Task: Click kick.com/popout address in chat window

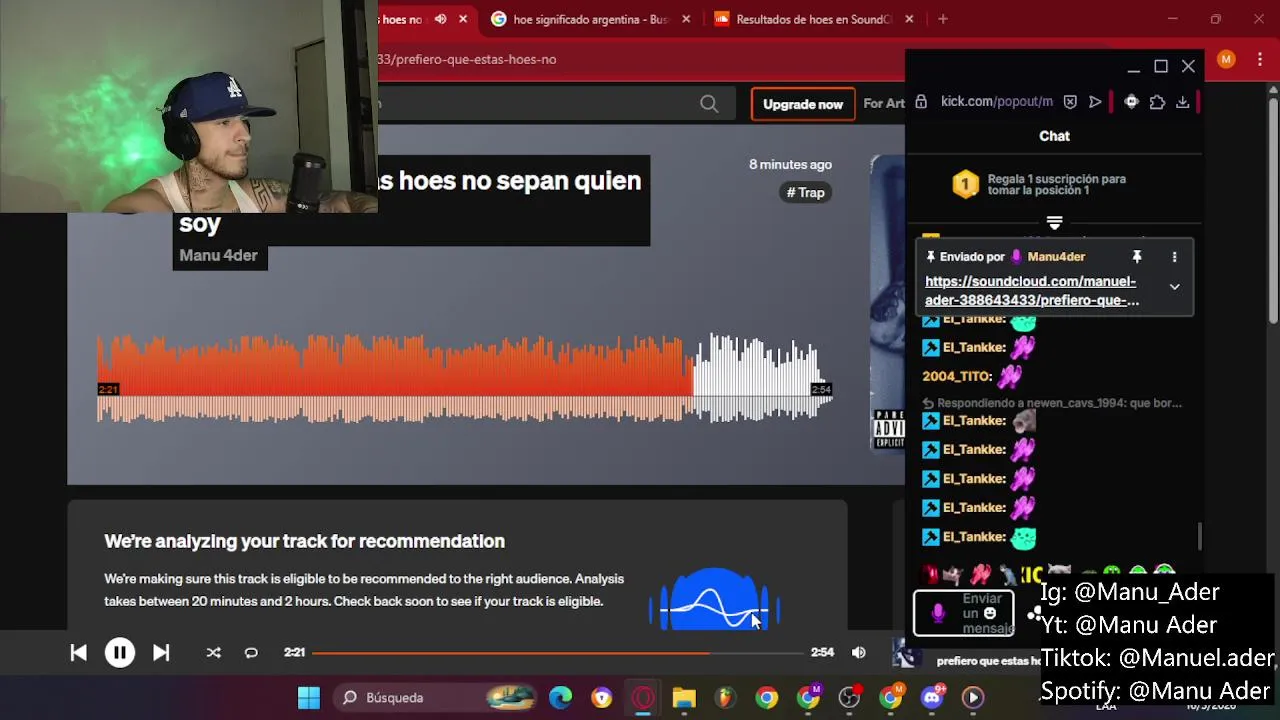Action: click(x=996, y=101)
